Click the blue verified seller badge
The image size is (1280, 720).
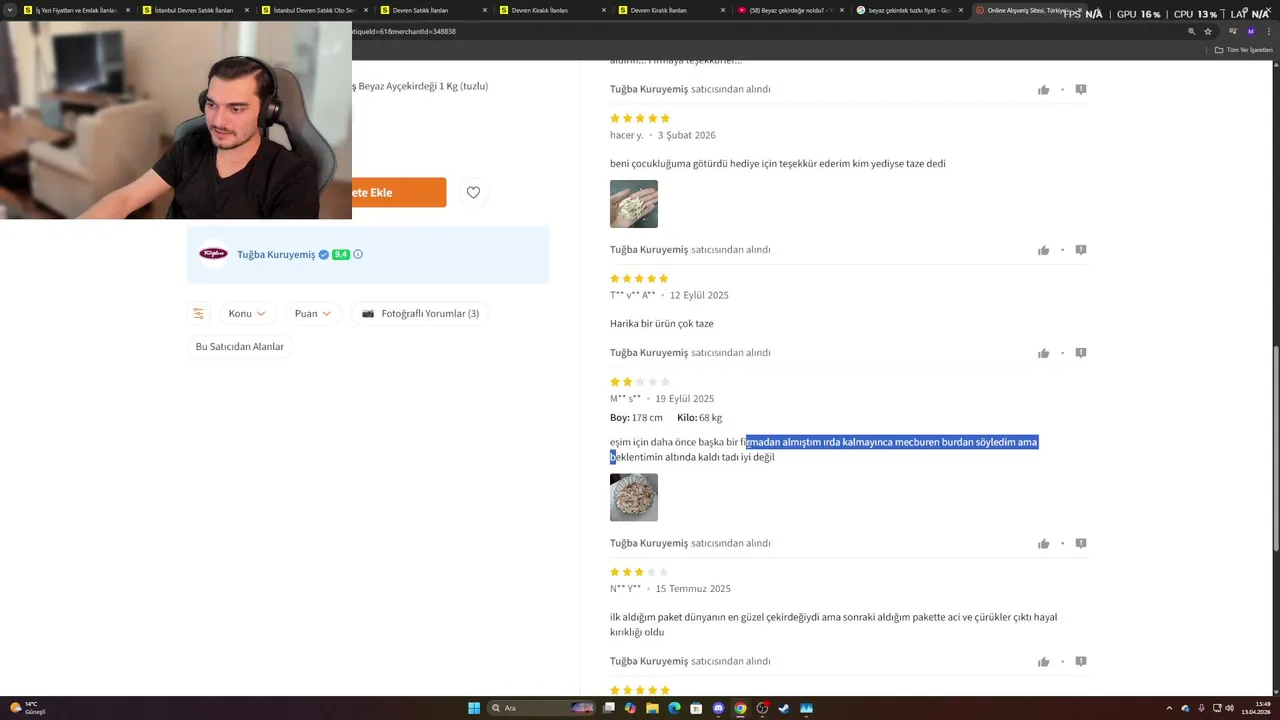click(x=323, y=254)
